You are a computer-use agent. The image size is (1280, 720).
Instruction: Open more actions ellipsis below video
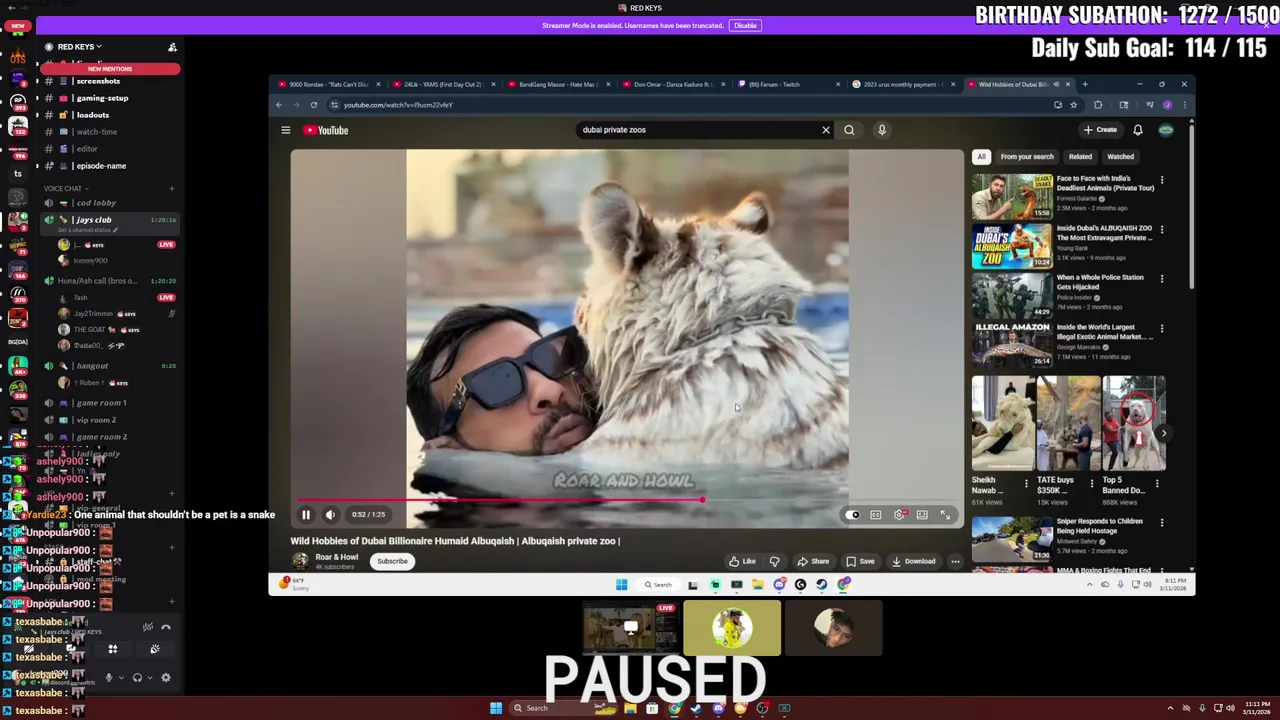coord(955,561)
